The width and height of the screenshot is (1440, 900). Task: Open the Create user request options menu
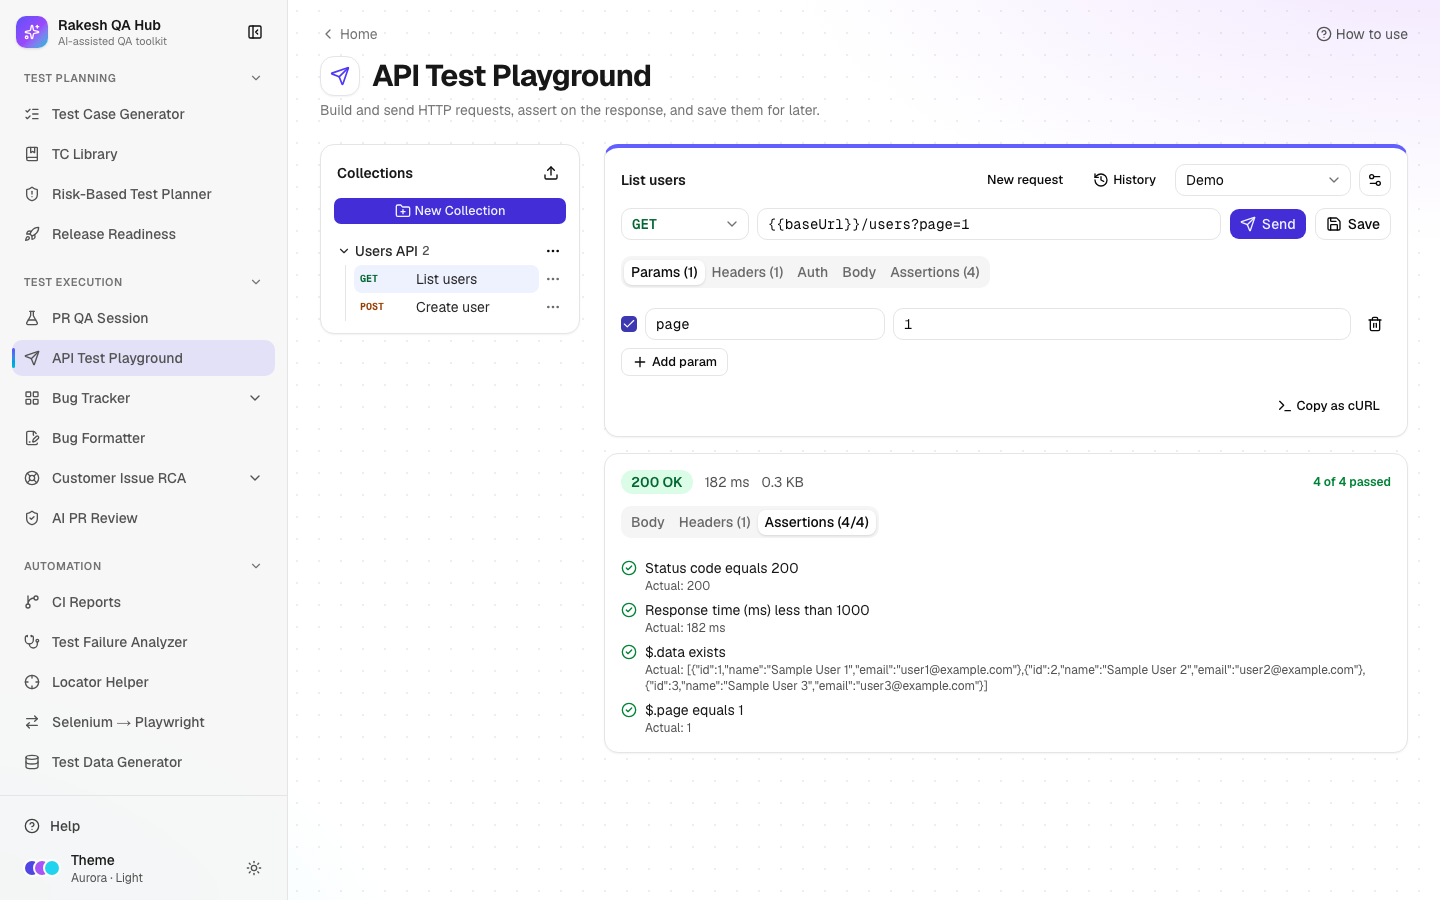tap(553, 307)
